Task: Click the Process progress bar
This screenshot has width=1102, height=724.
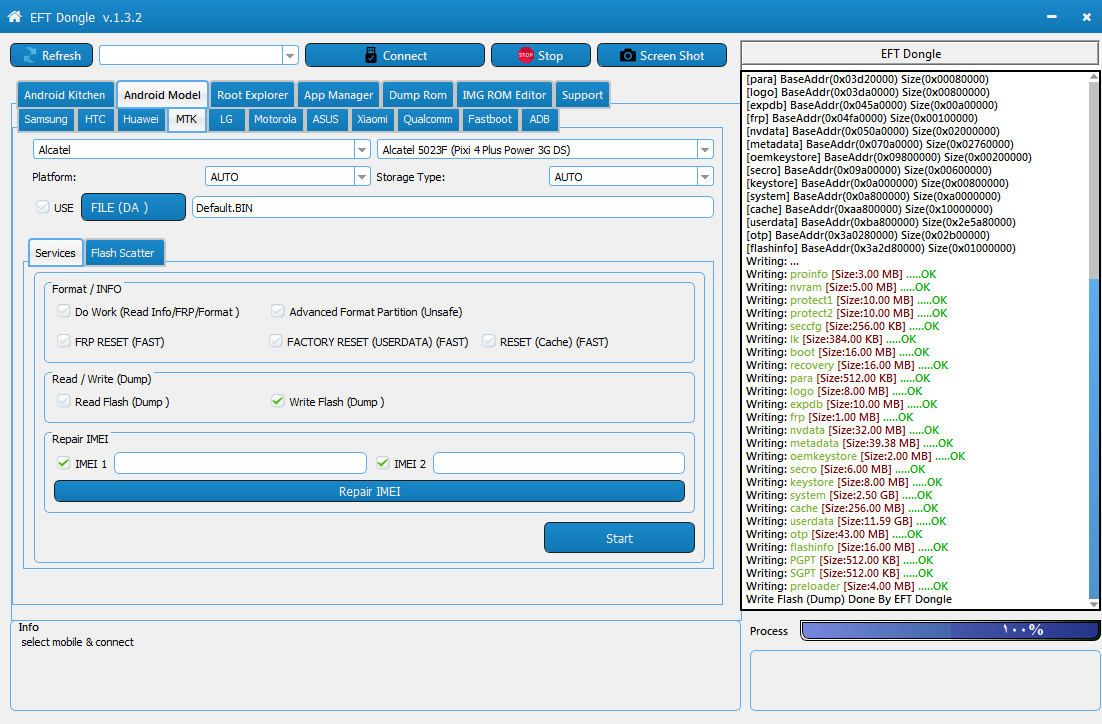Action: click(x=950, y=630)
